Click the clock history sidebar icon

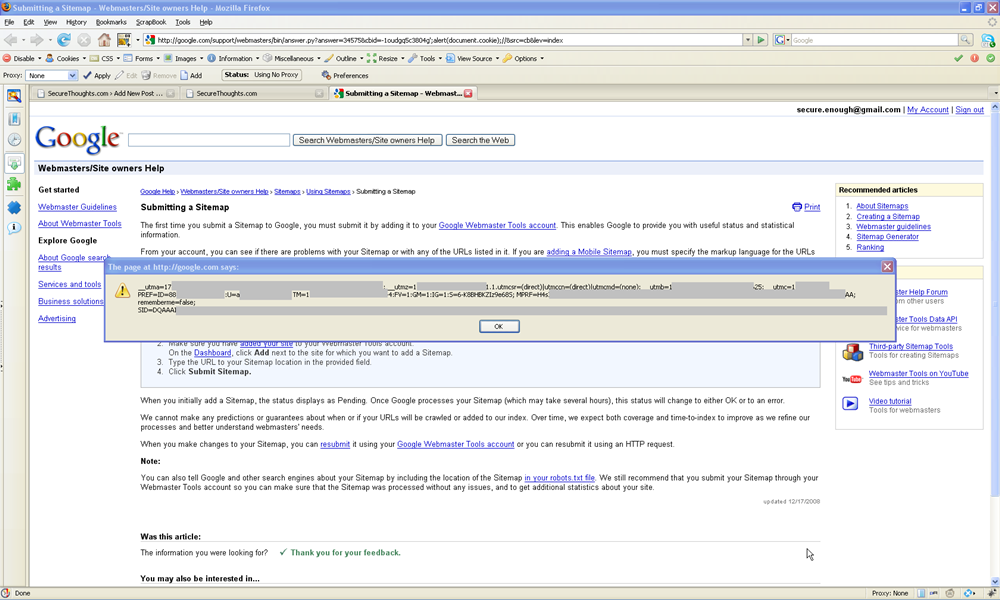pyautogui.click(x=13, y=140)
